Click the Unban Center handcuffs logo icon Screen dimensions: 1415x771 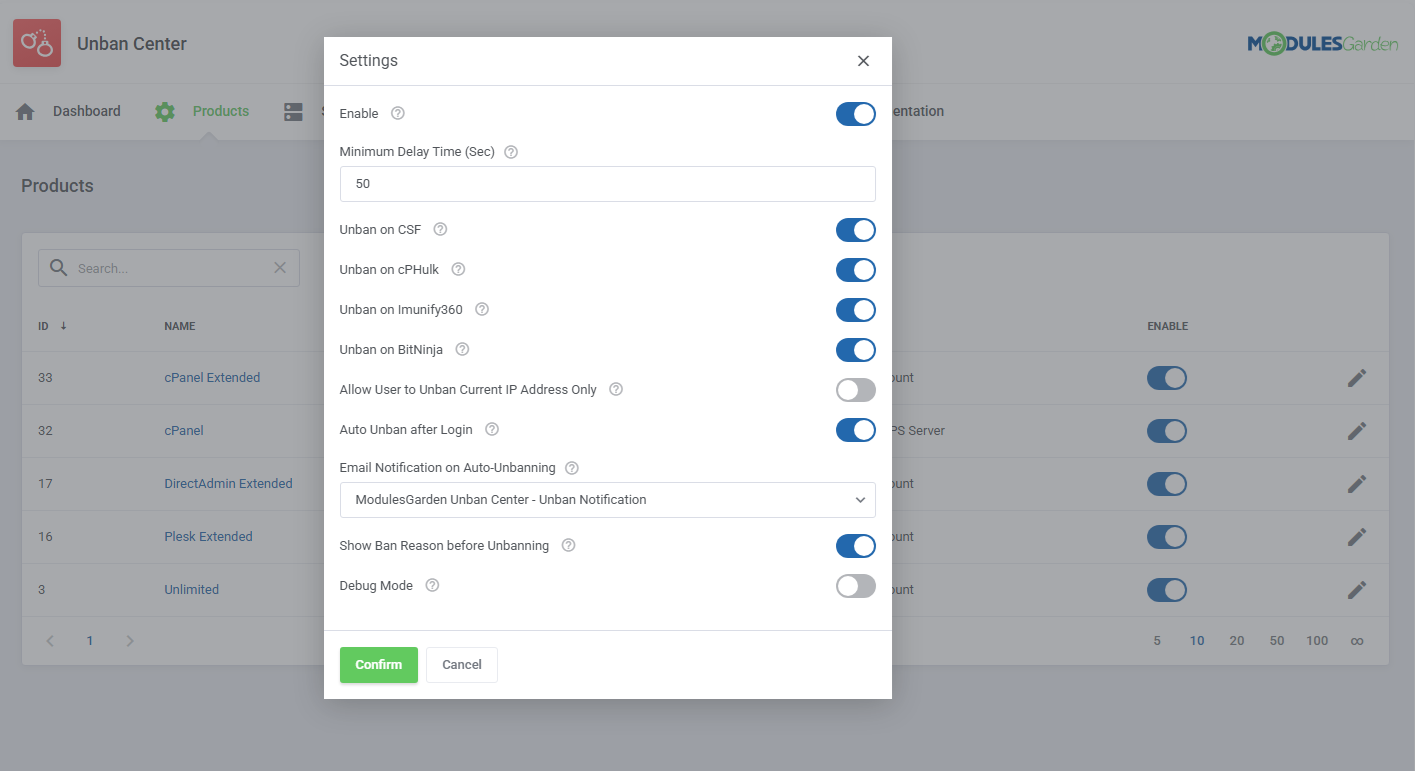click(37, 43)
